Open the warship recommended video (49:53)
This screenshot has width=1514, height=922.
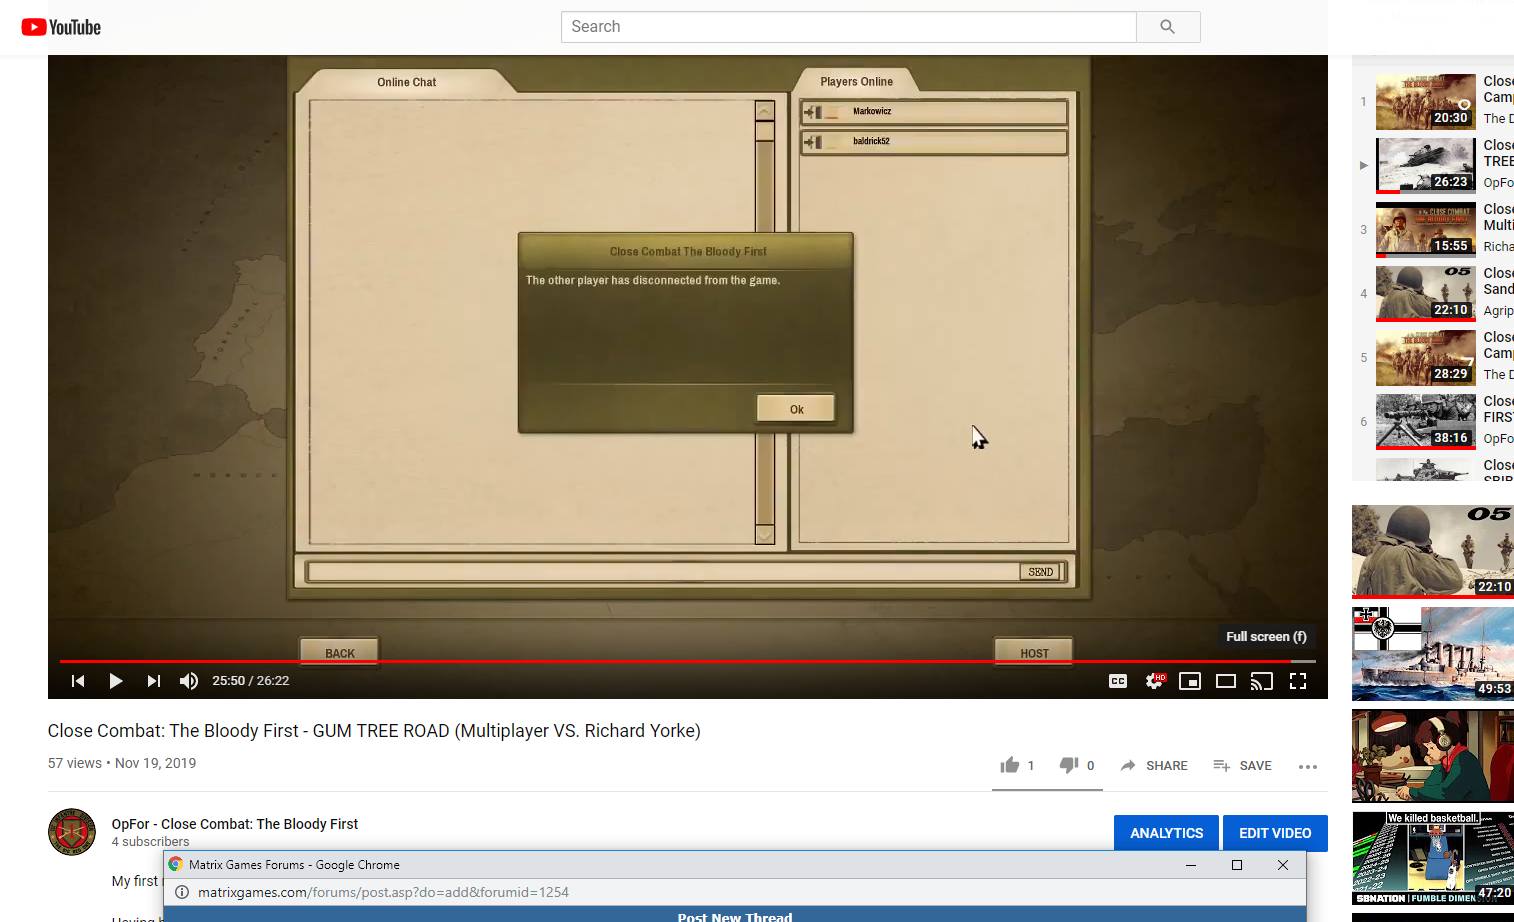pyautogui.click(x=1433, y=653)
